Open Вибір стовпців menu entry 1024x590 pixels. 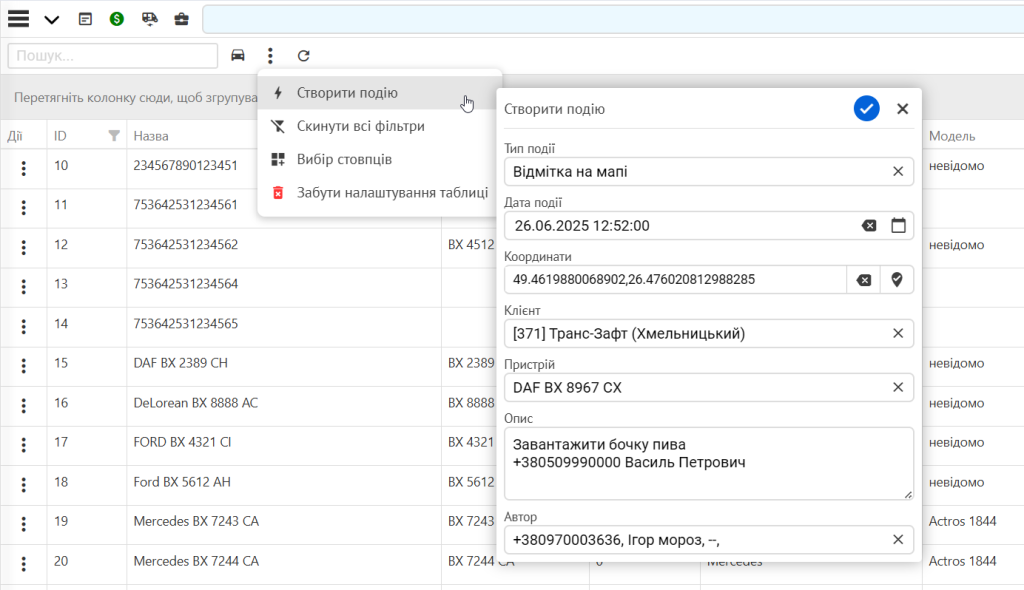coord(379,159)
